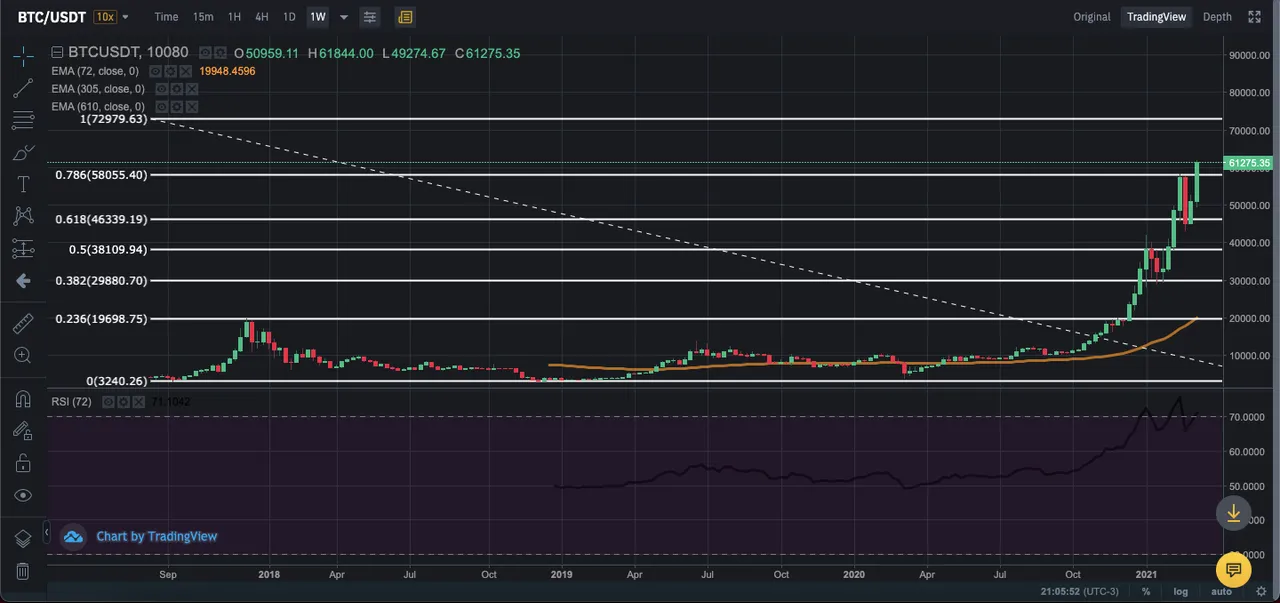The image size is (1280, 603).
Task: Select the 1H interval
Action: (x=234, y=17)
